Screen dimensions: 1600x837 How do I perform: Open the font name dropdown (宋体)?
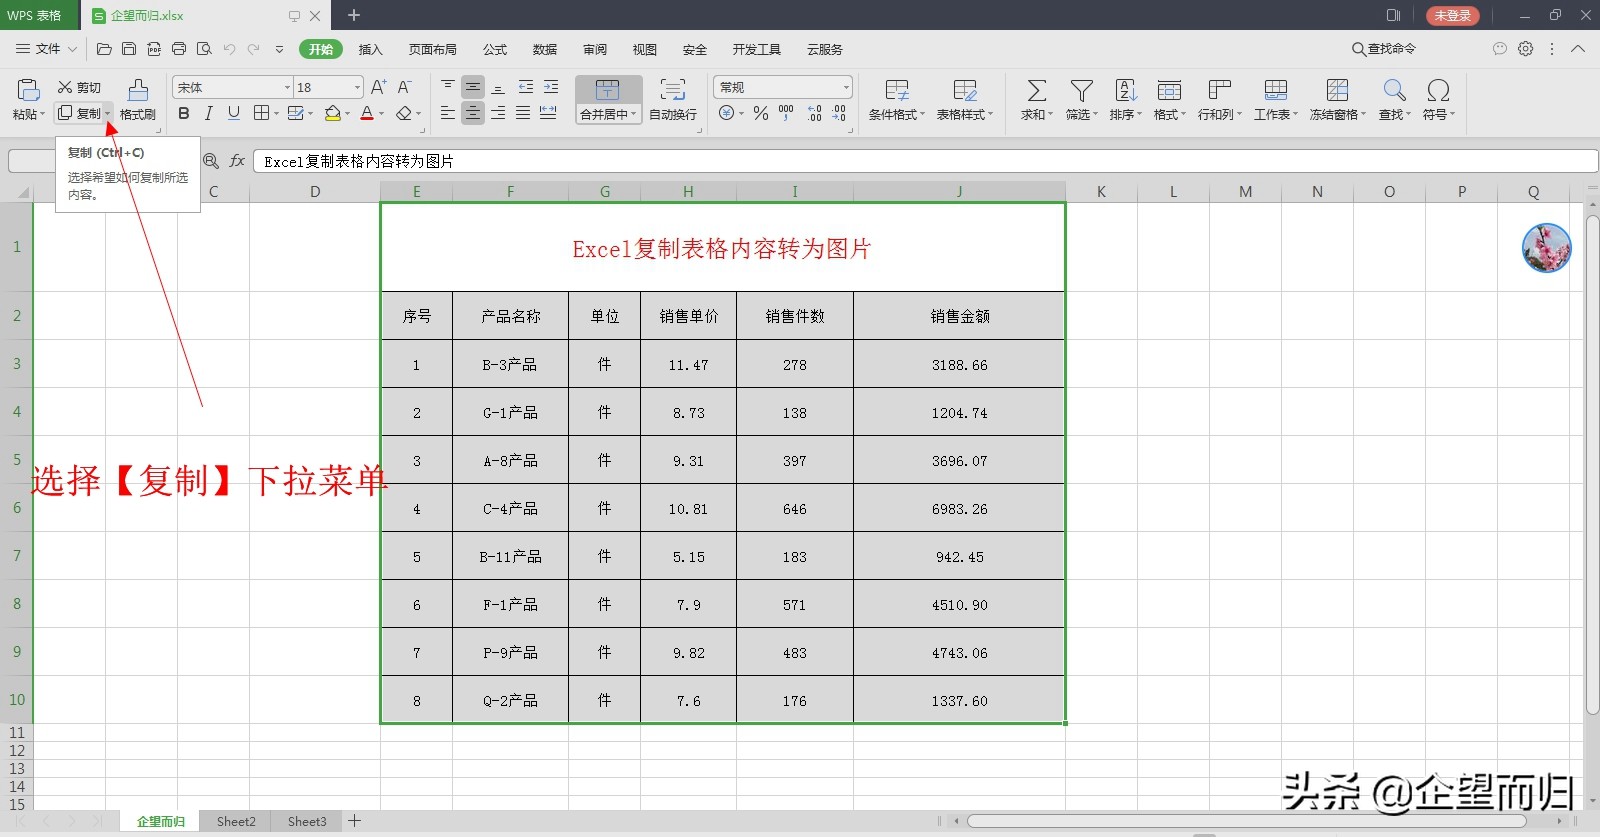[287, 87]
